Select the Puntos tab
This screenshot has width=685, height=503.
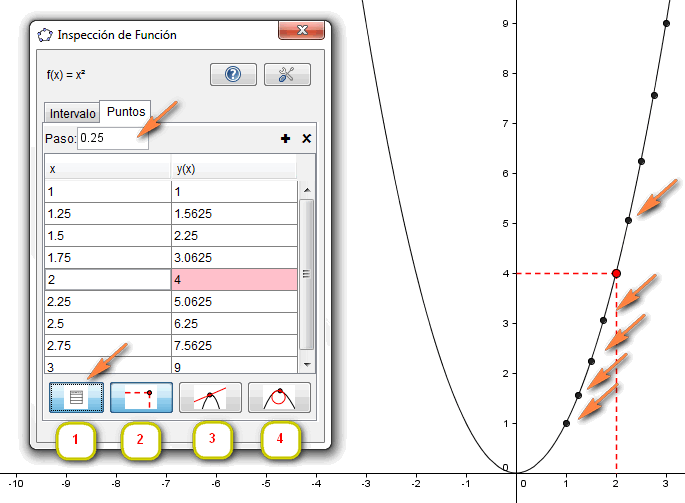tap(126, 112)
